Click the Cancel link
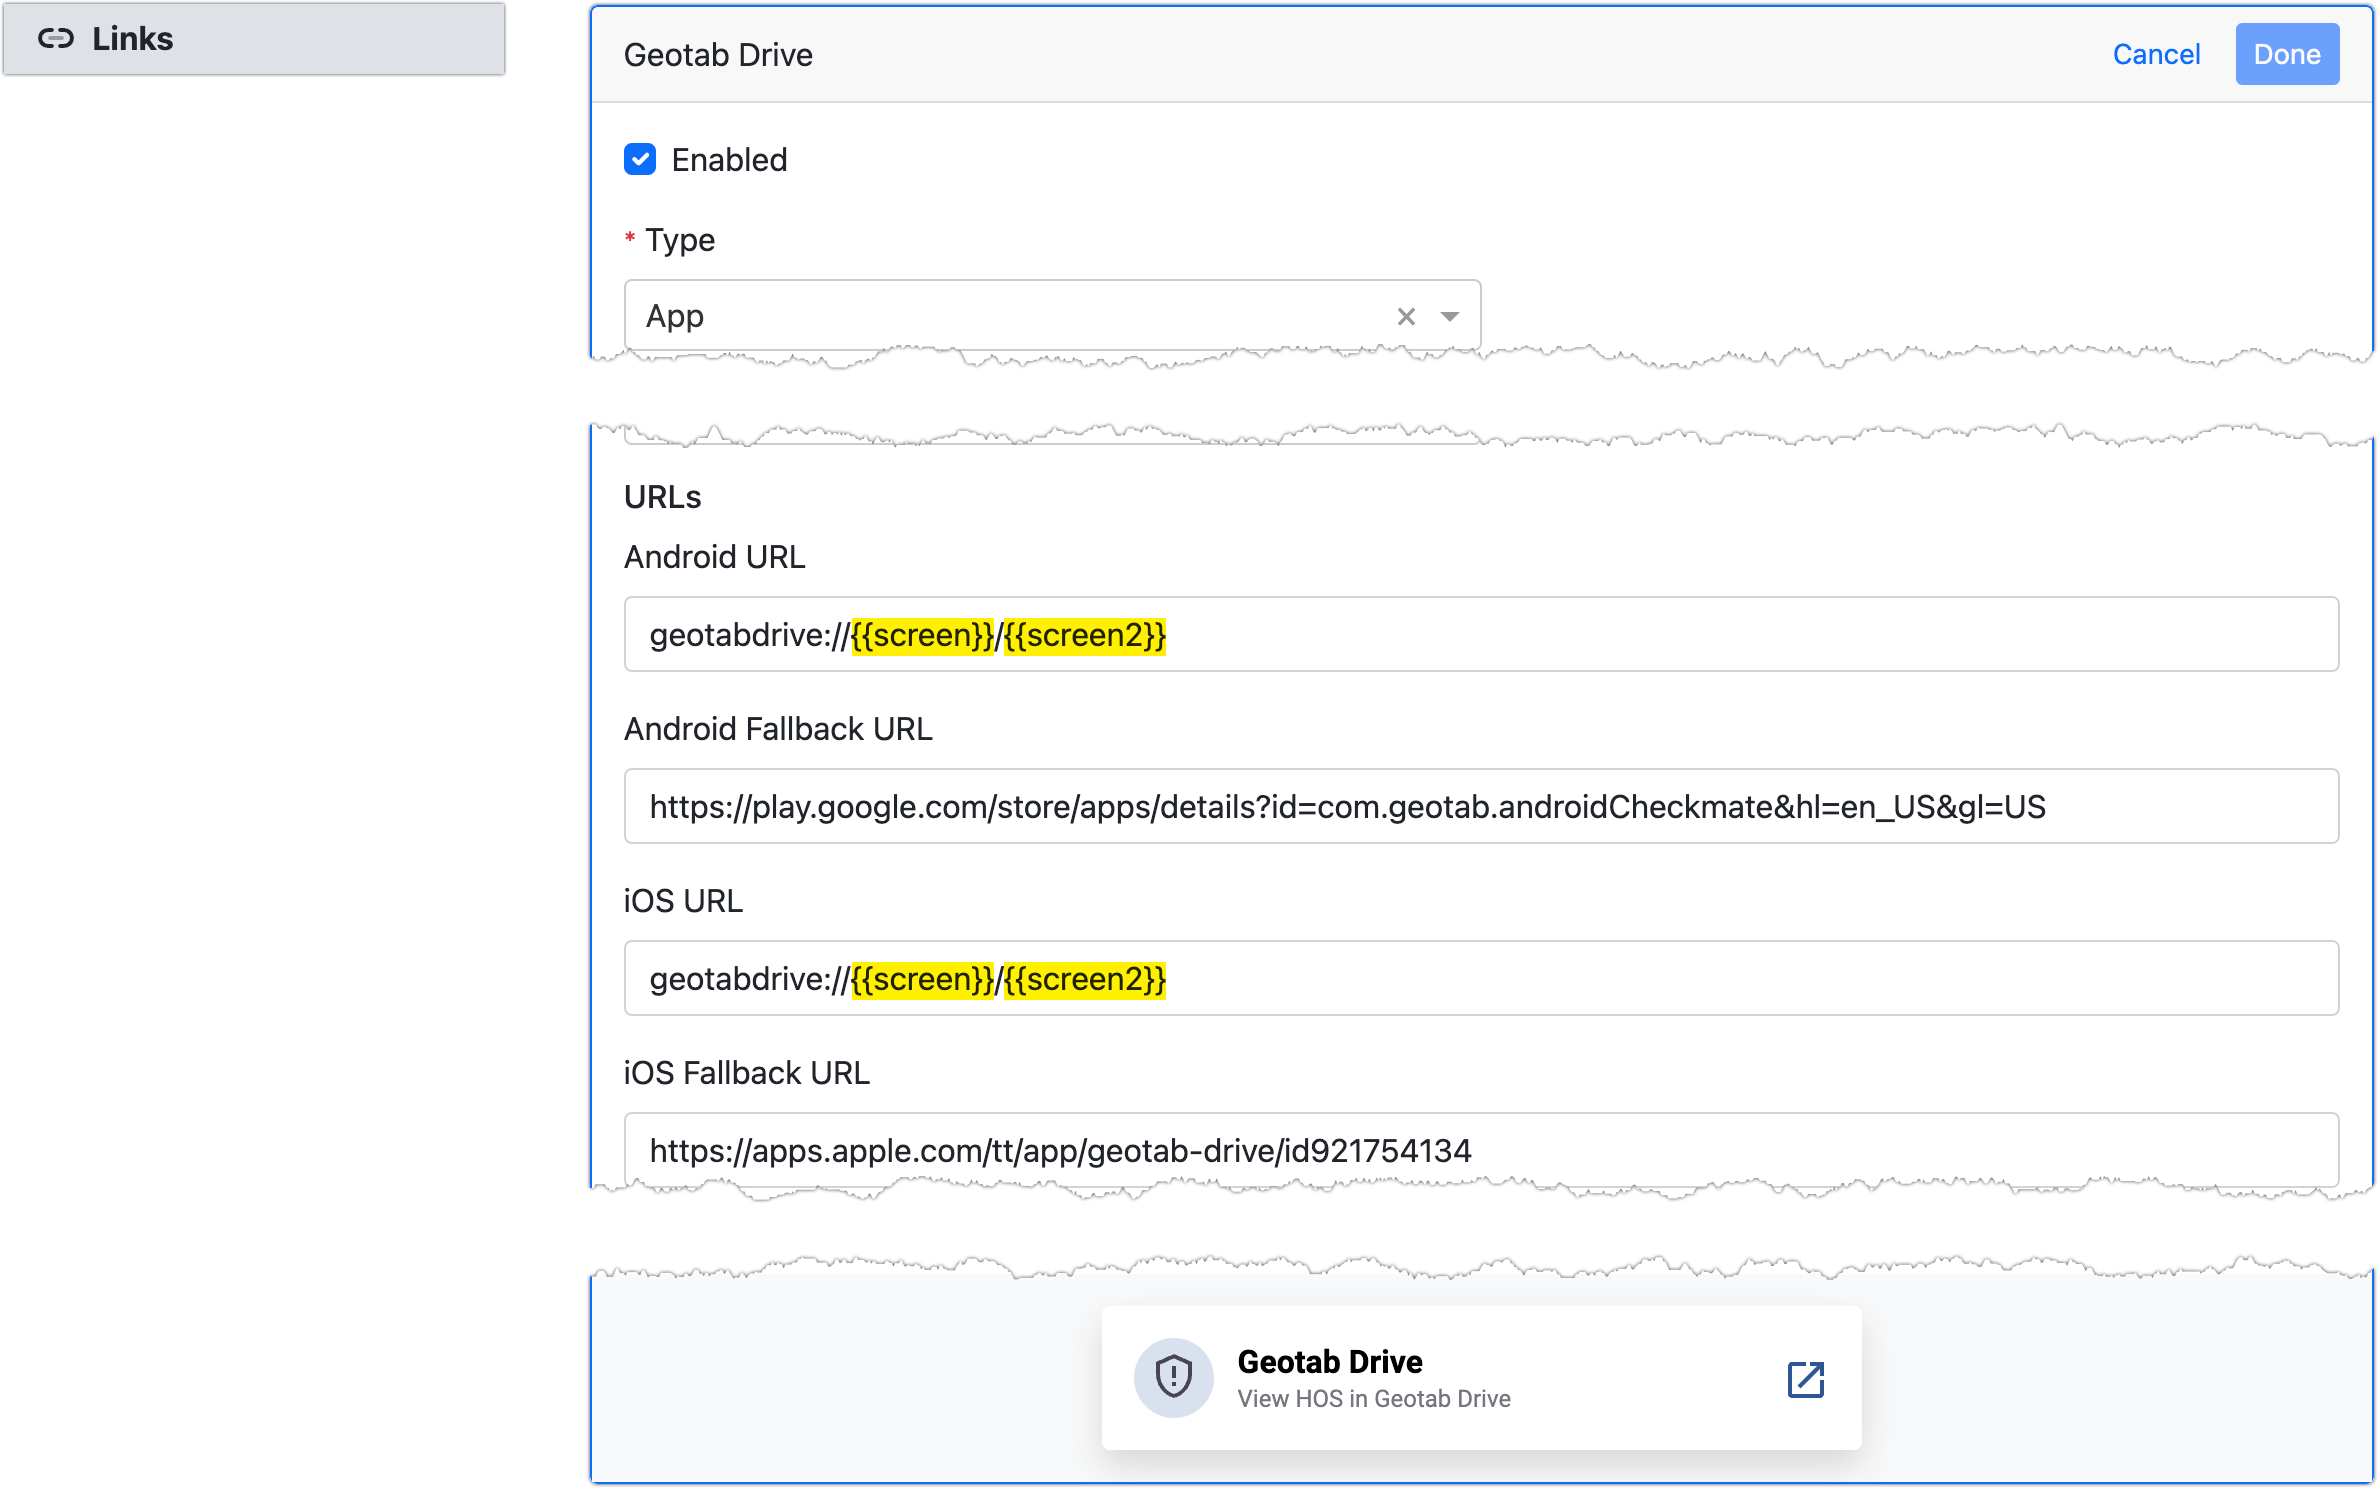2378x1488 pixels. [2156, 55]
